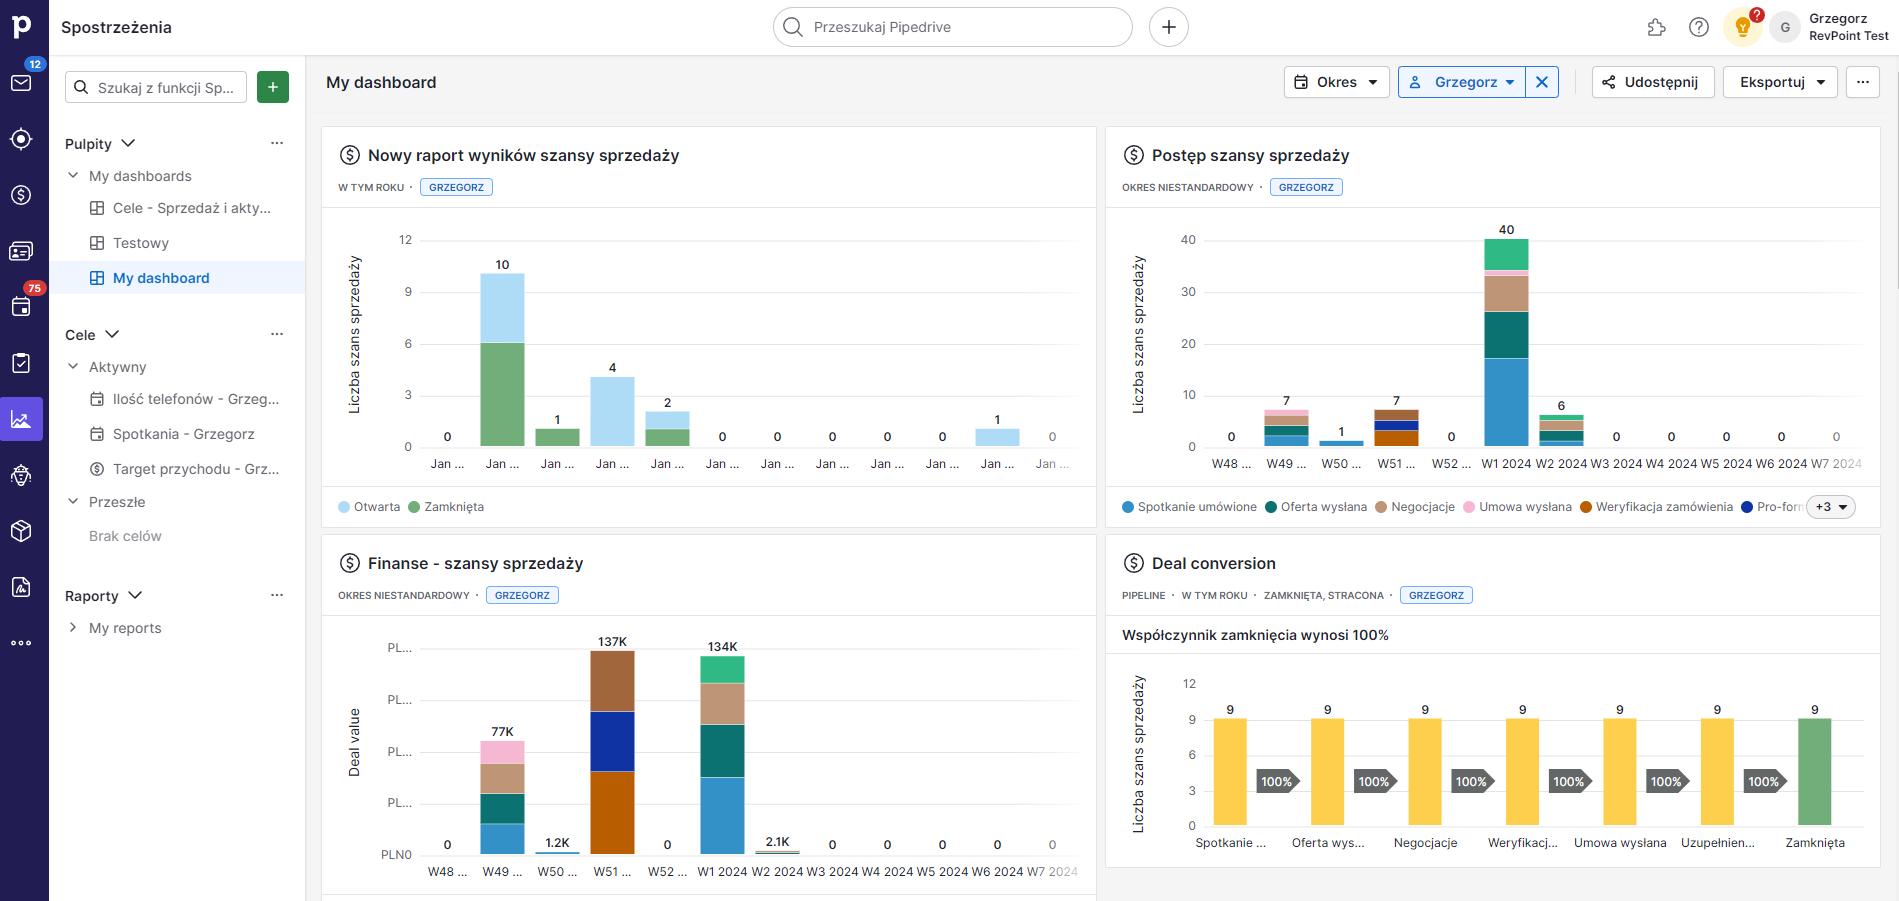Click dollar icon of Finanse report
1899x901 pixels.
point(350,563)
